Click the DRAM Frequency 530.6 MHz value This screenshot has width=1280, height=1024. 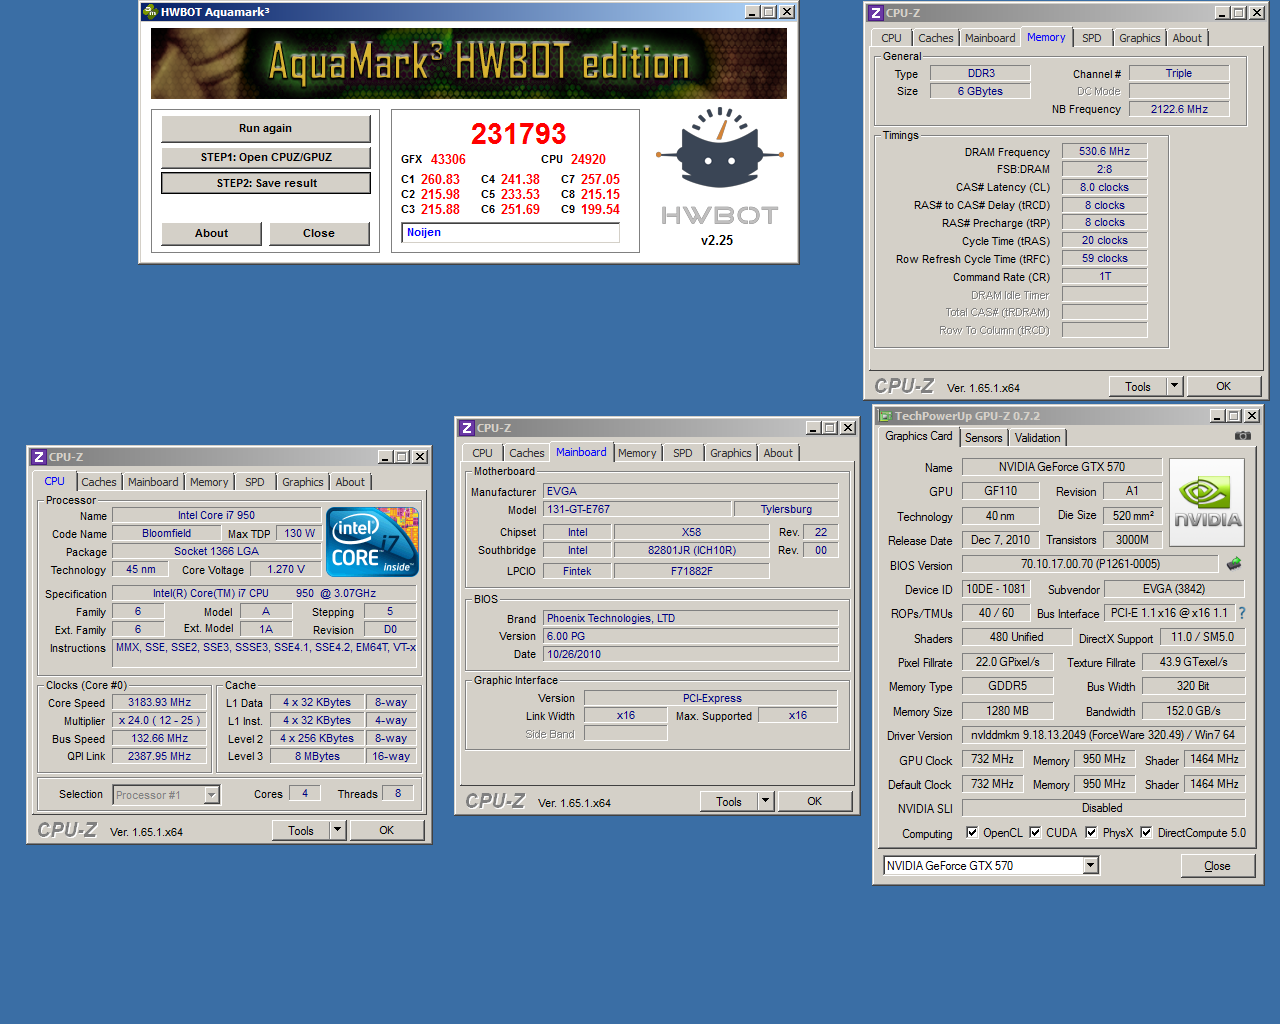coord(1104,151)
